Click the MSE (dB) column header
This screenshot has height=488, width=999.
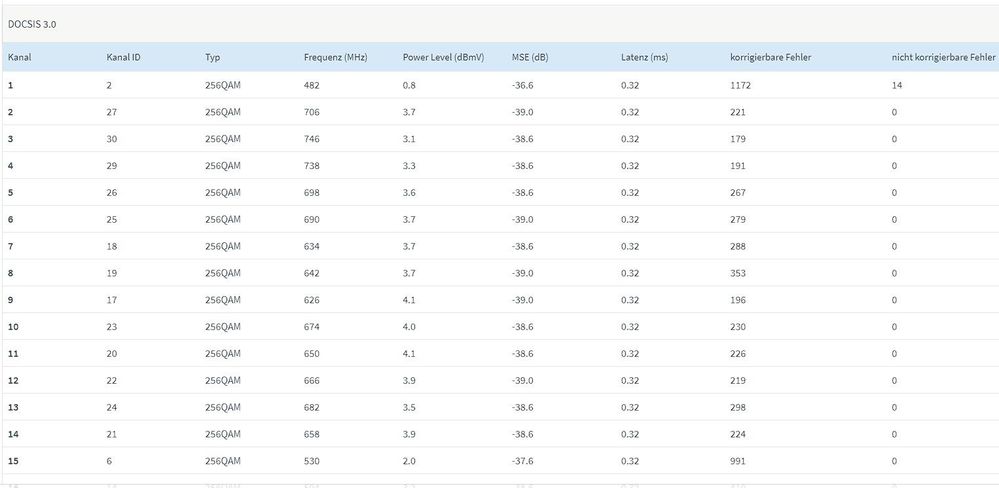click(530, 58)
